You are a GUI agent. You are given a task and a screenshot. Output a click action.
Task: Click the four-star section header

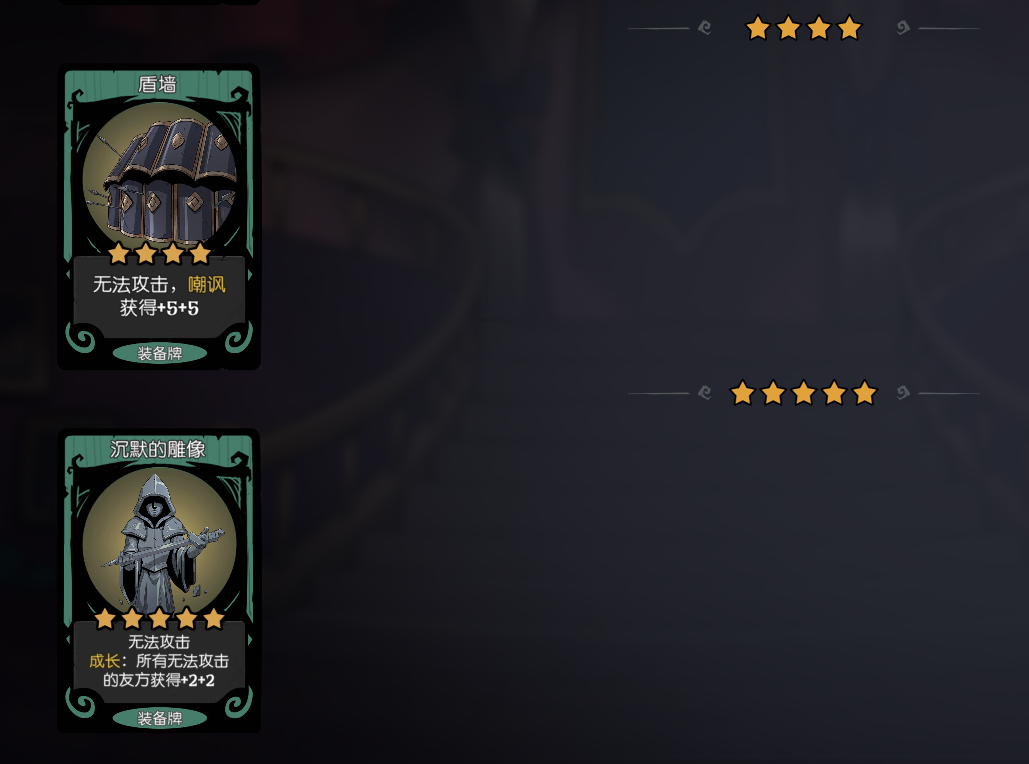[803, 28]
